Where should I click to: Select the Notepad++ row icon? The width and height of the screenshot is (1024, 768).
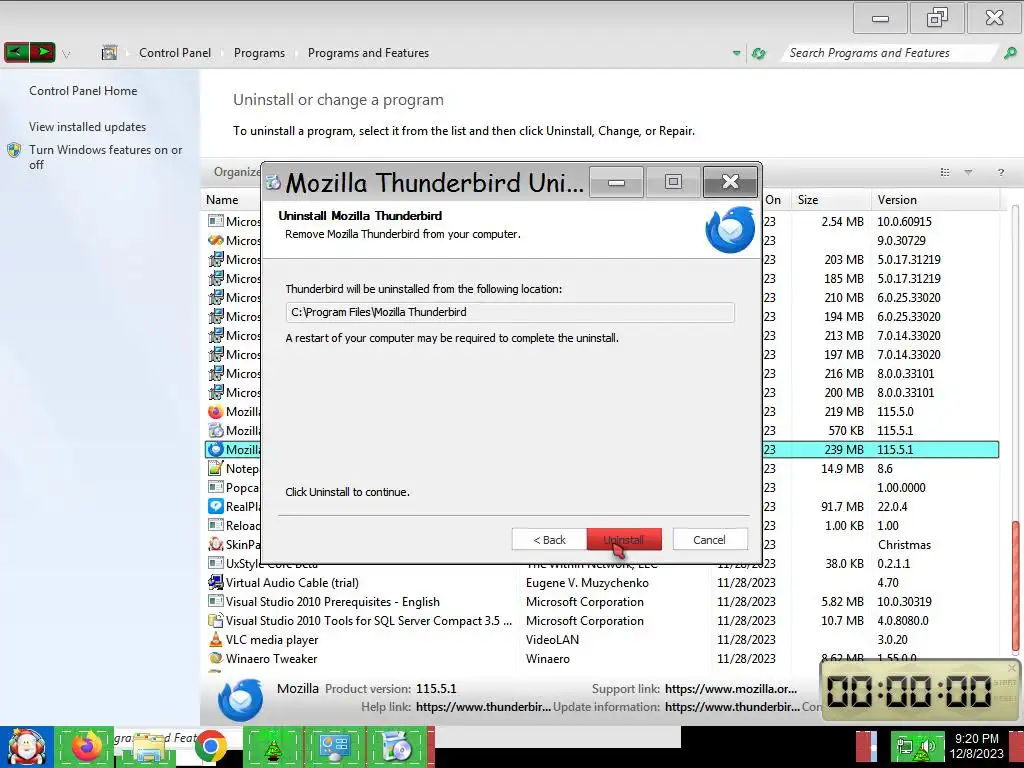216,468
